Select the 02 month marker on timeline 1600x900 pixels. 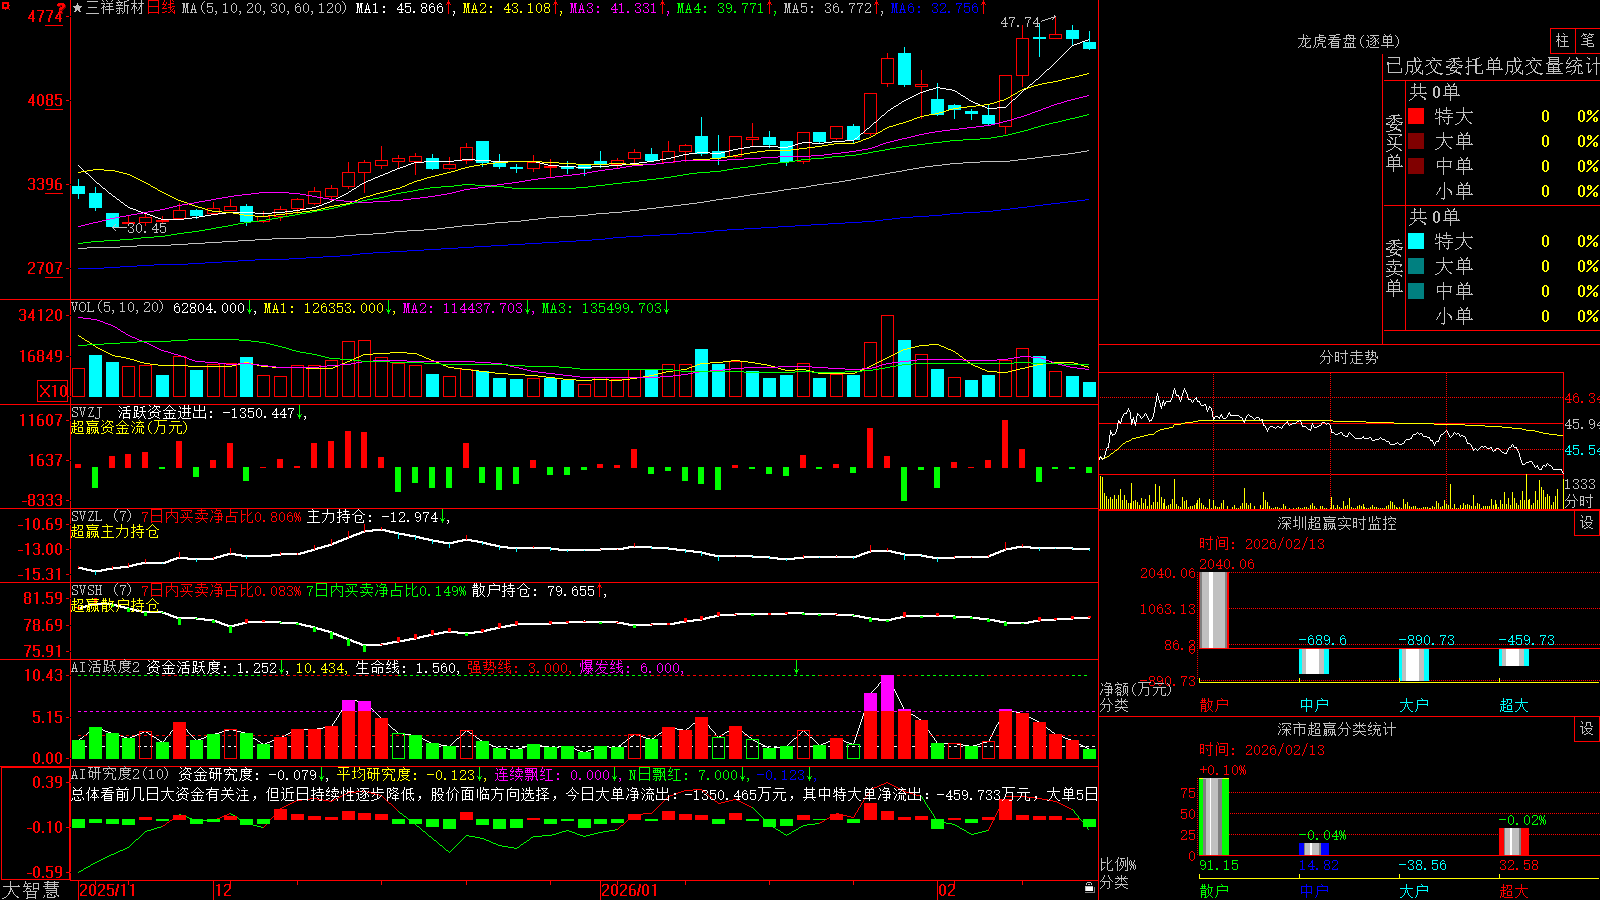947,890
